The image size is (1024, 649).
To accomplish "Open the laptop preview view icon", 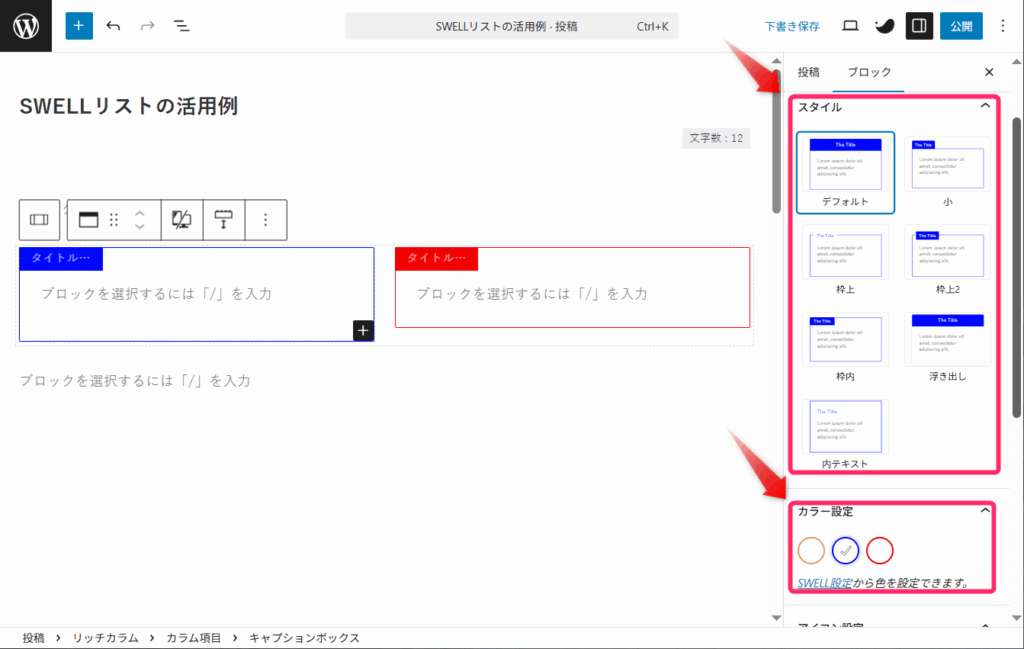I will tap(850, 26).
